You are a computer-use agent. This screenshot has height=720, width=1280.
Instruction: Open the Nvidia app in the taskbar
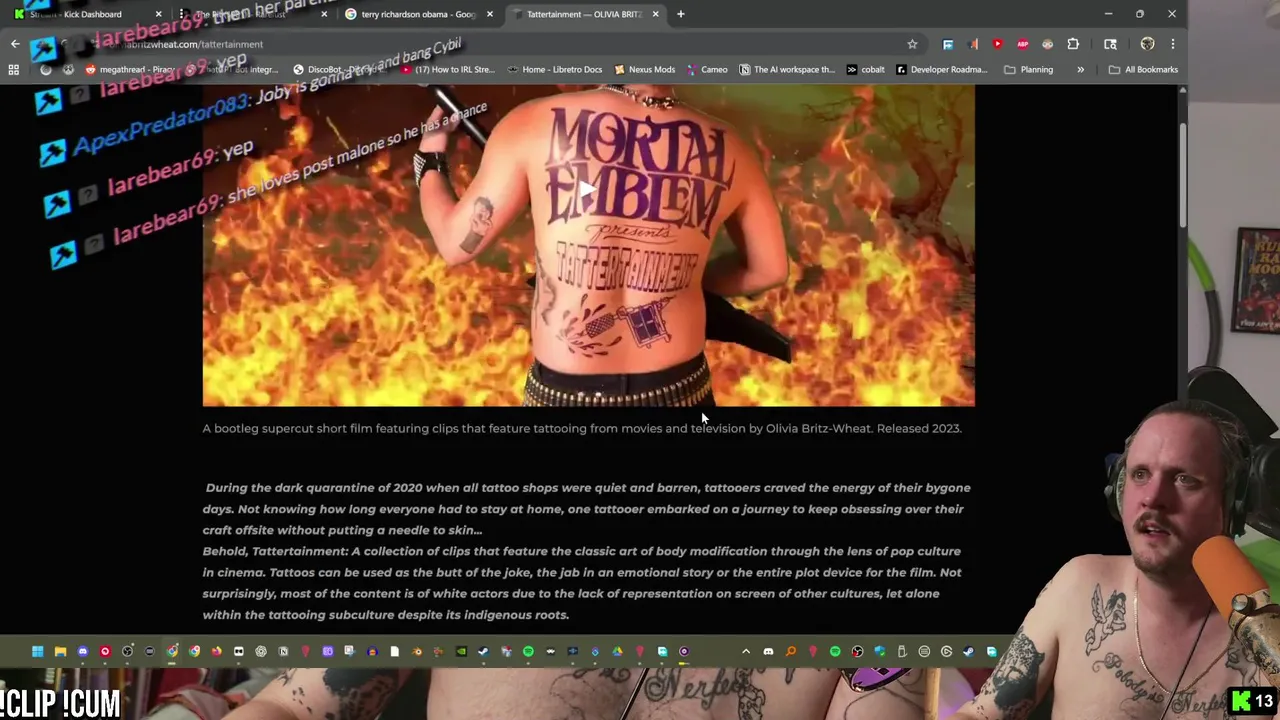[461, 652]
